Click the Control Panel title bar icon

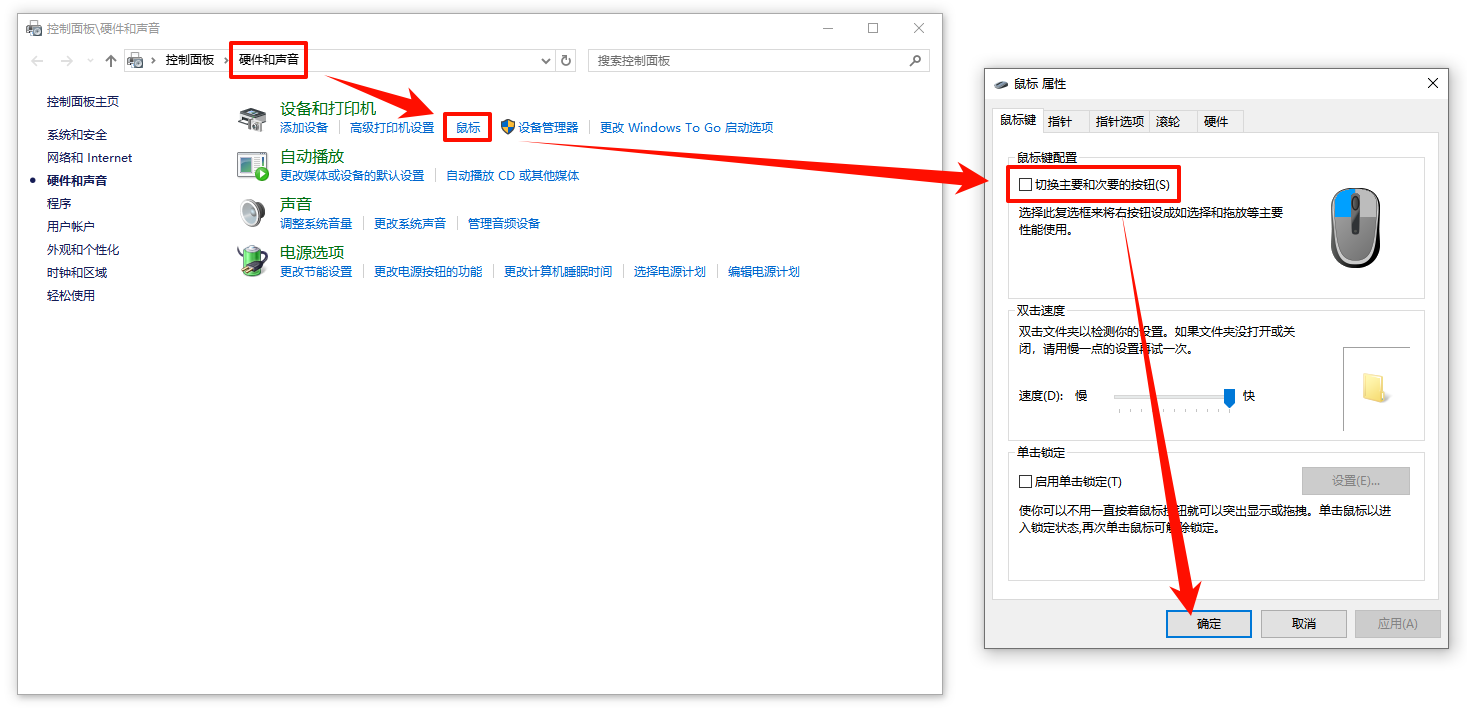tap(34, 28)
